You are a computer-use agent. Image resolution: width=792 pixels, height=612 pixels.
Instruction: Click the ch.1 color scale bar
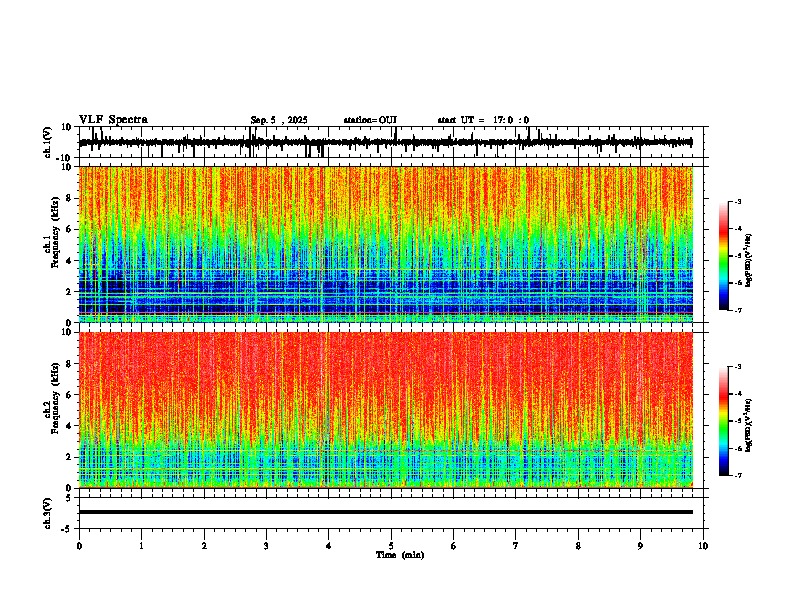pos(724,256)
